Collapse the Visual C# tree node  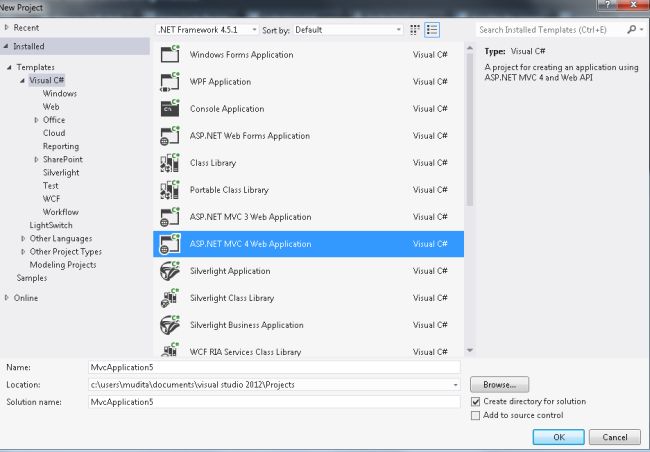[22, 80]
